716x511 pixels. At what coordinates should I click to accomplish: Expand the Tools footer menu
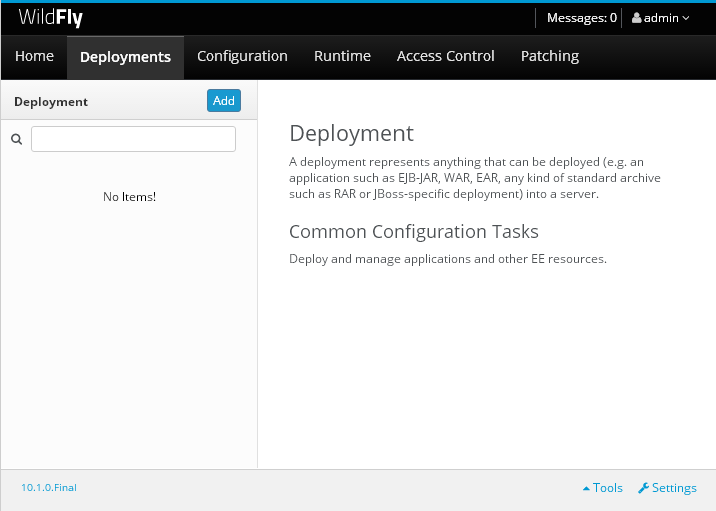603,488
